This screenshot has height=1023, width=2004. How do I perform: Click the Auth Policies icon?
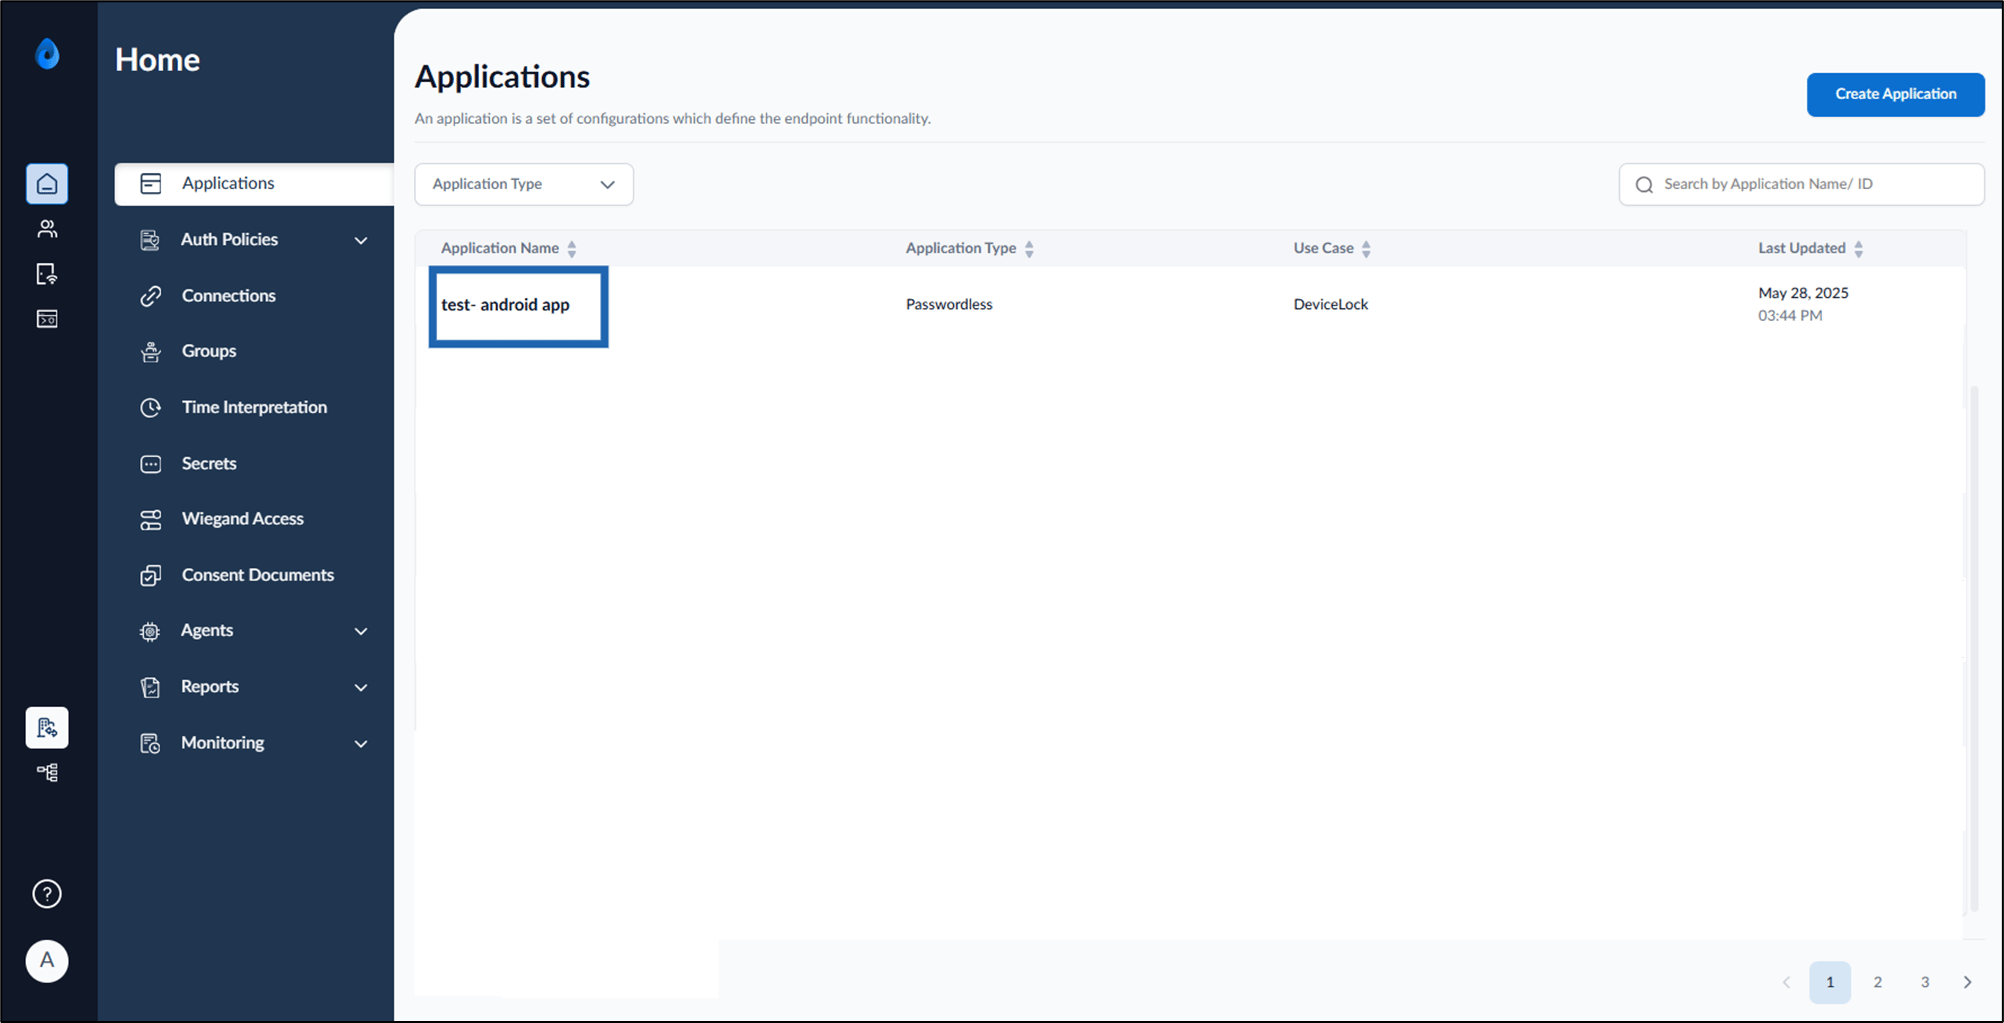(x=150, y=240)
